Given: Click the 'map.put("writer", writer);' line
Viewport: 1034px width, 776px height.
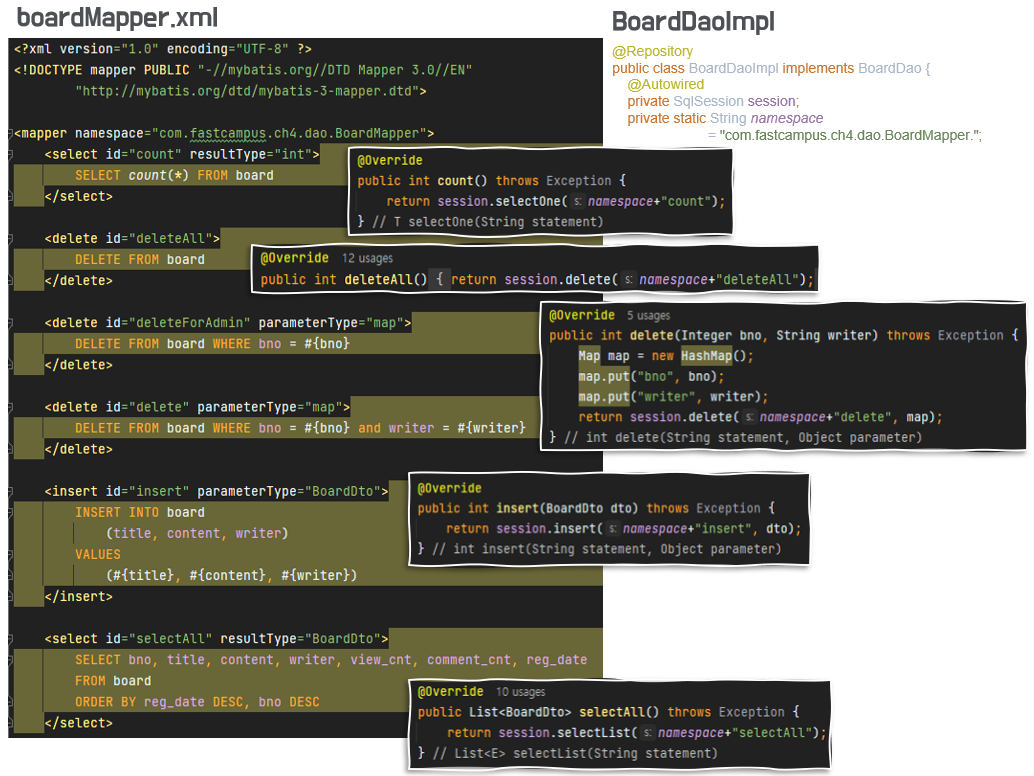Looking at the screenshot, I should point(673,397).
